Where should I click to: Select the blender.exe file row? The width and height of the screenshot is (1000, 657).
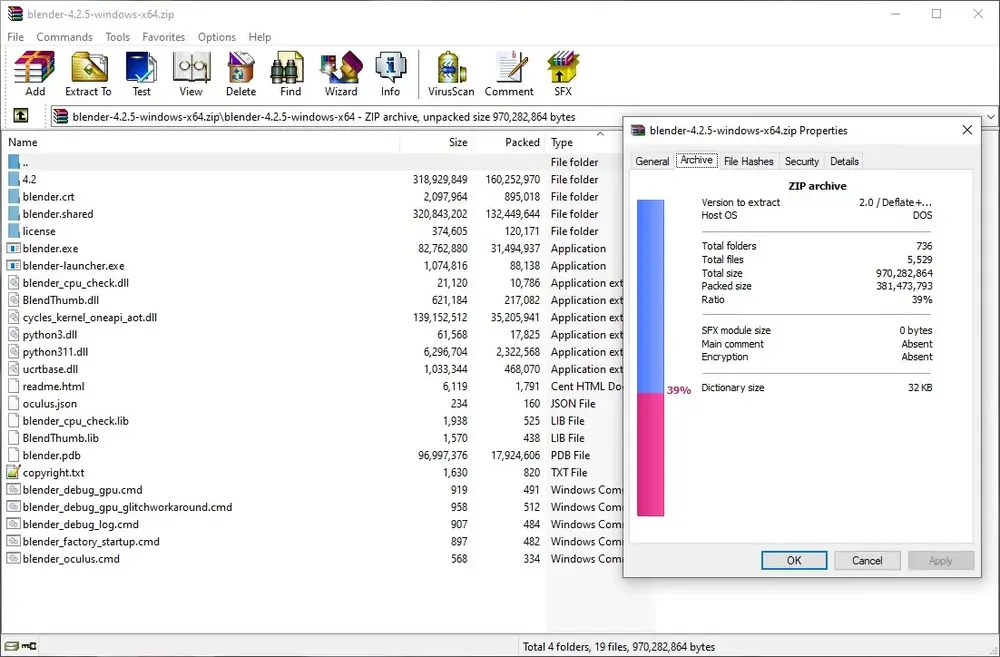(311, 248)
